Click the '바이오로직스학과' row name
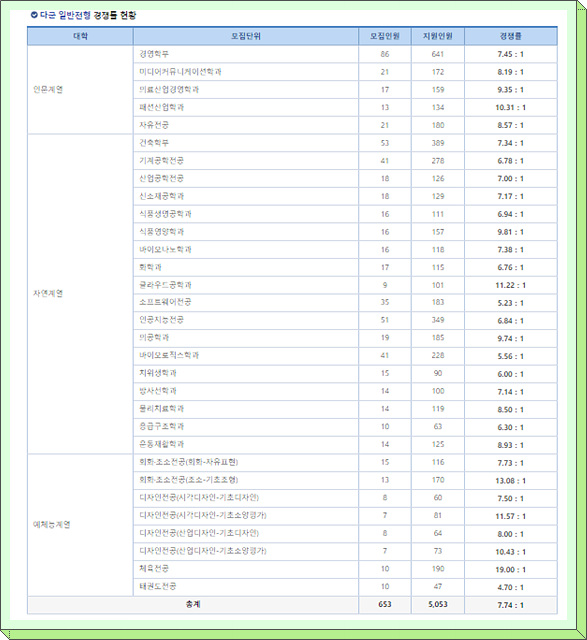Screen dimensions: 587x640 [169, 356]
